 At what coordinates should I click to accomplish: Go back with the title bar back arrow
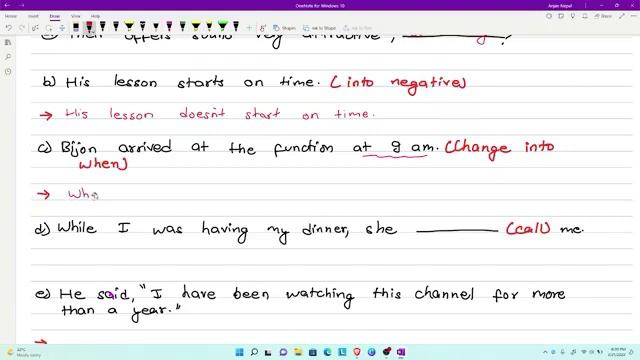click(7, 5)
